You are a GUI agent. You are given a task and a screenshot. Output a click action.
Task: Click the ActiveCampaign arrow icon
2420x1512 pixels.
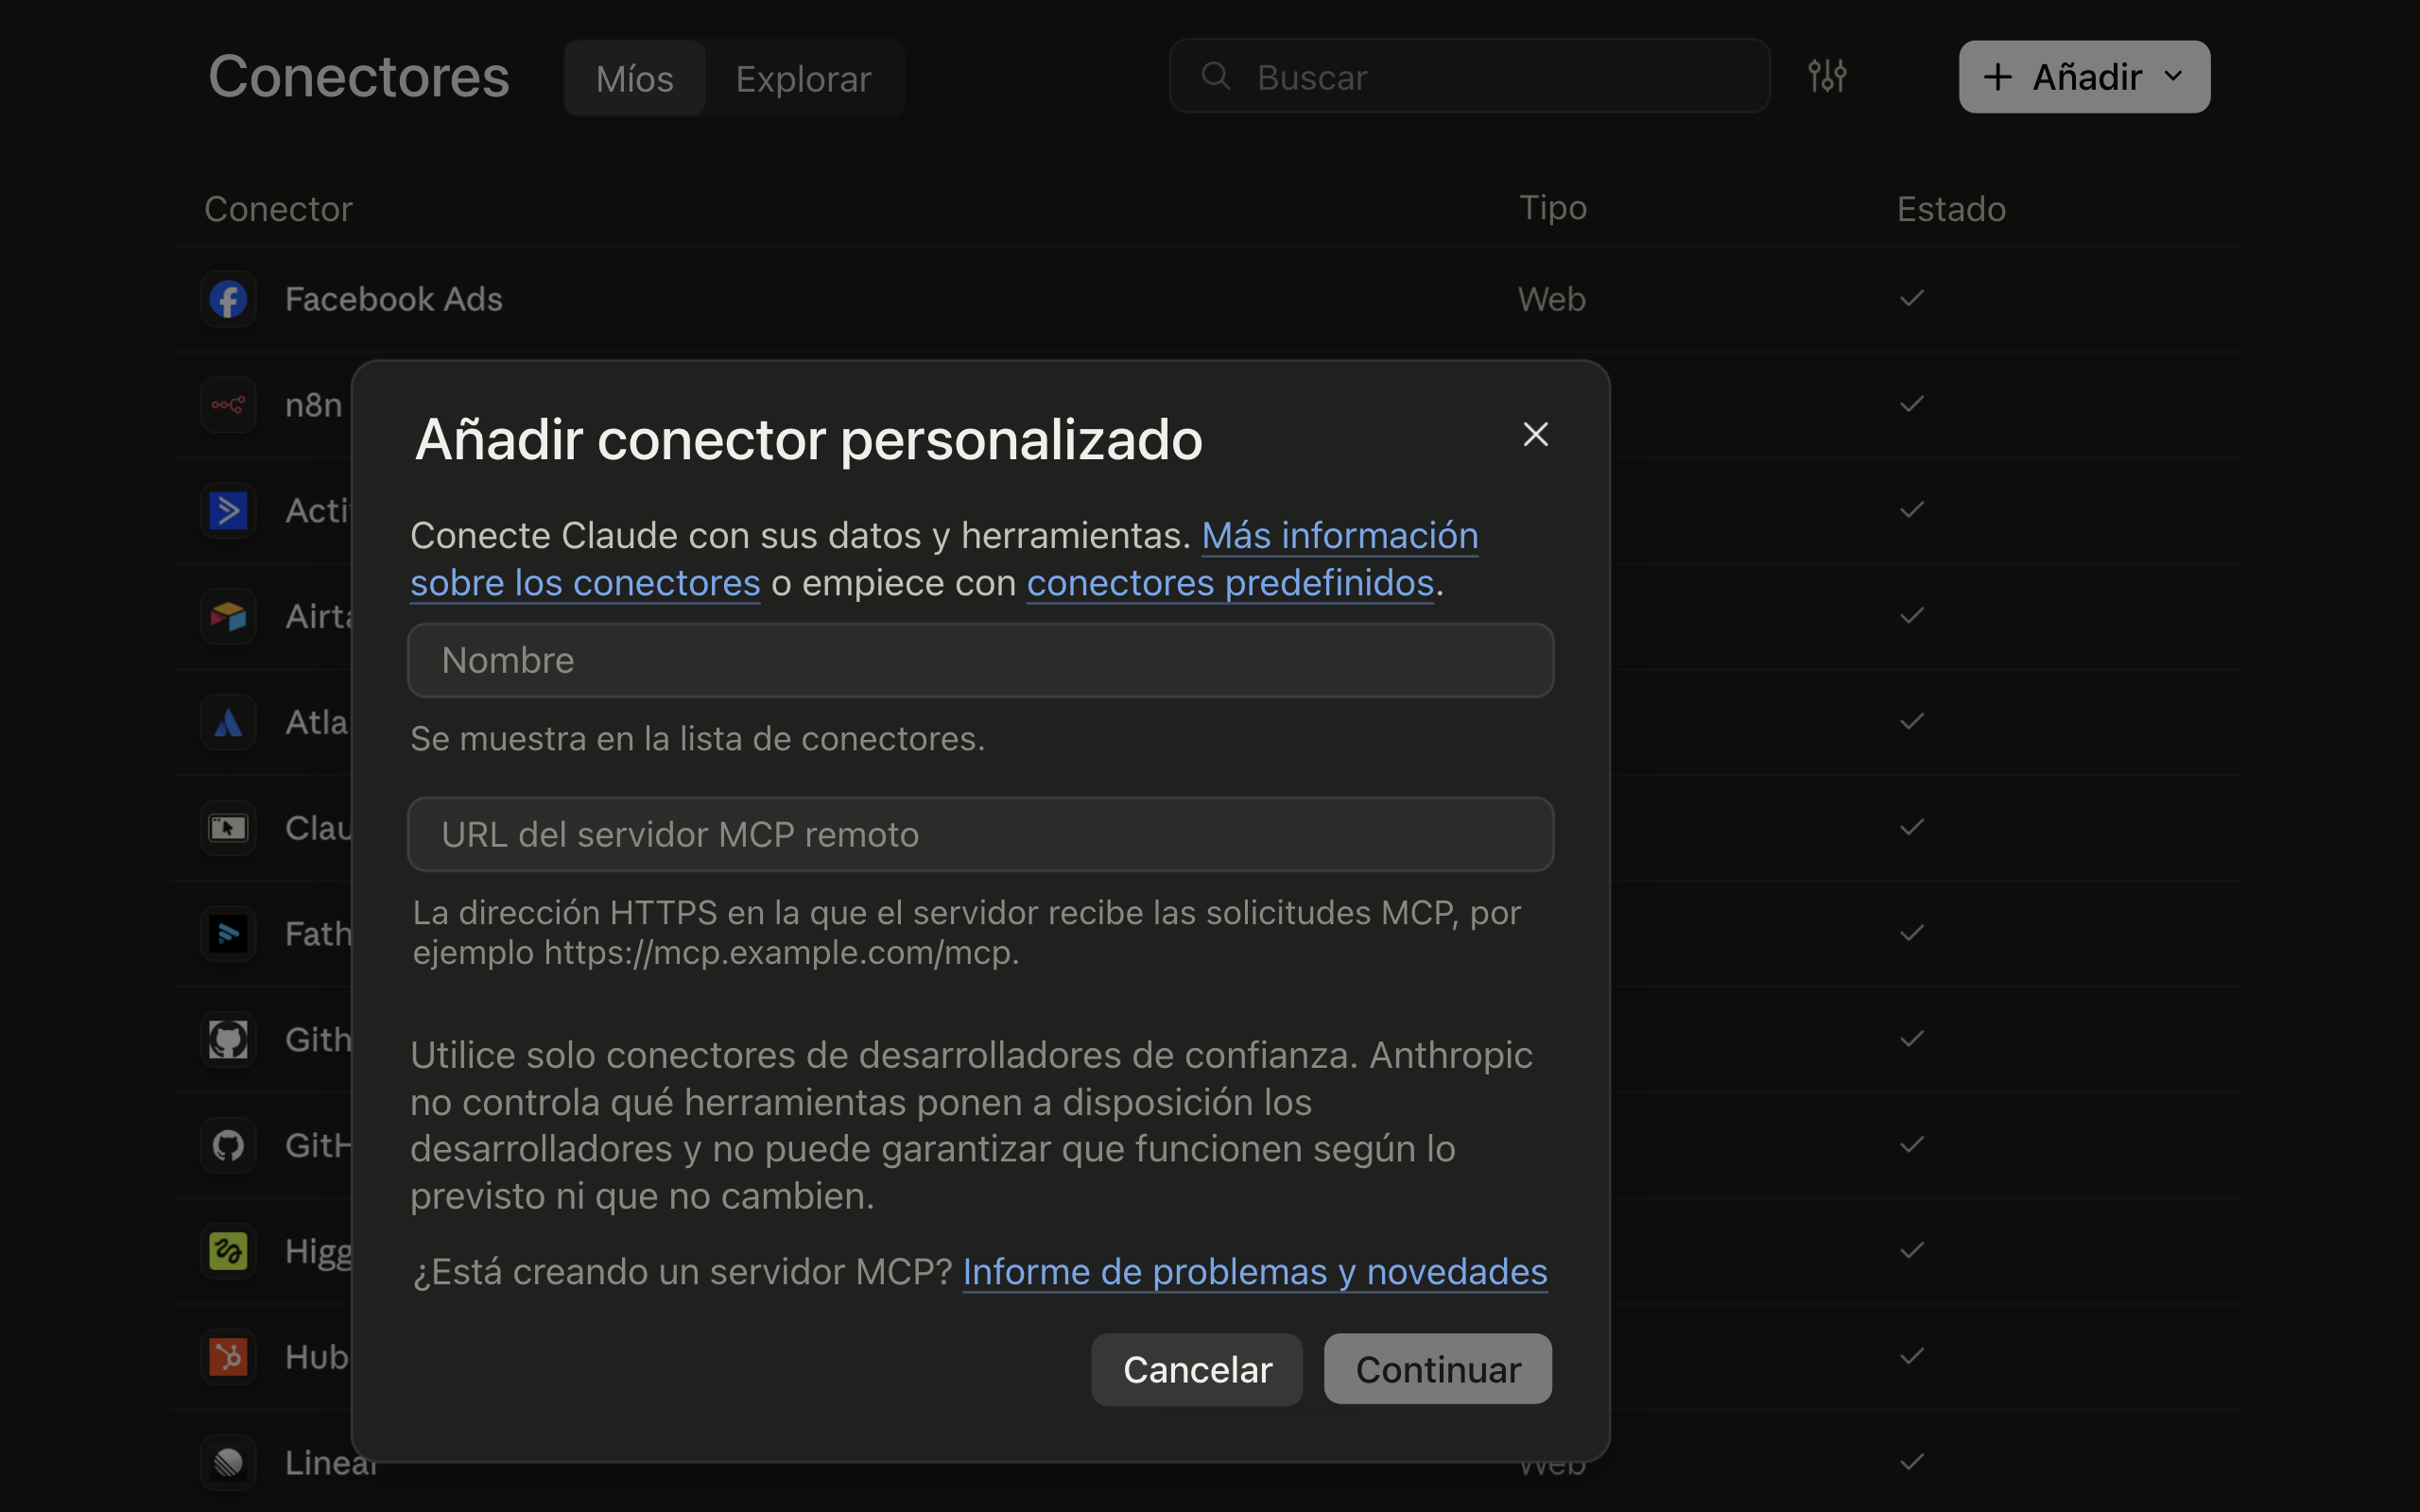(228, 511)
